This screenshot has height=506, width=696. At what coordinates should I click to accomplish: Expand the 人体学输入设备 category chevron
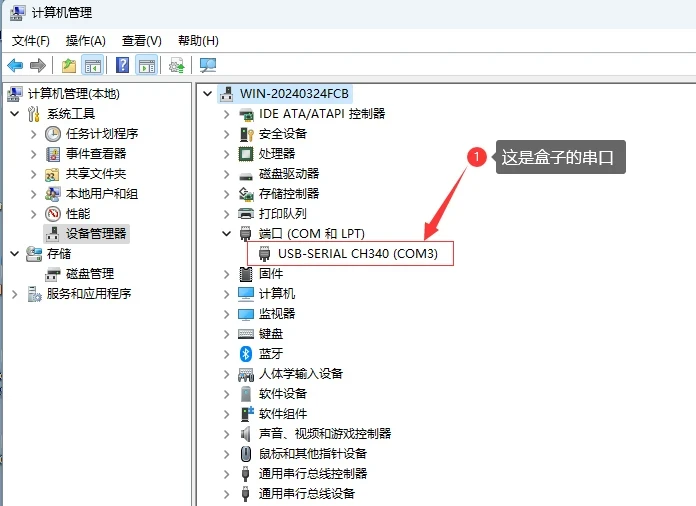pos(226,374)
